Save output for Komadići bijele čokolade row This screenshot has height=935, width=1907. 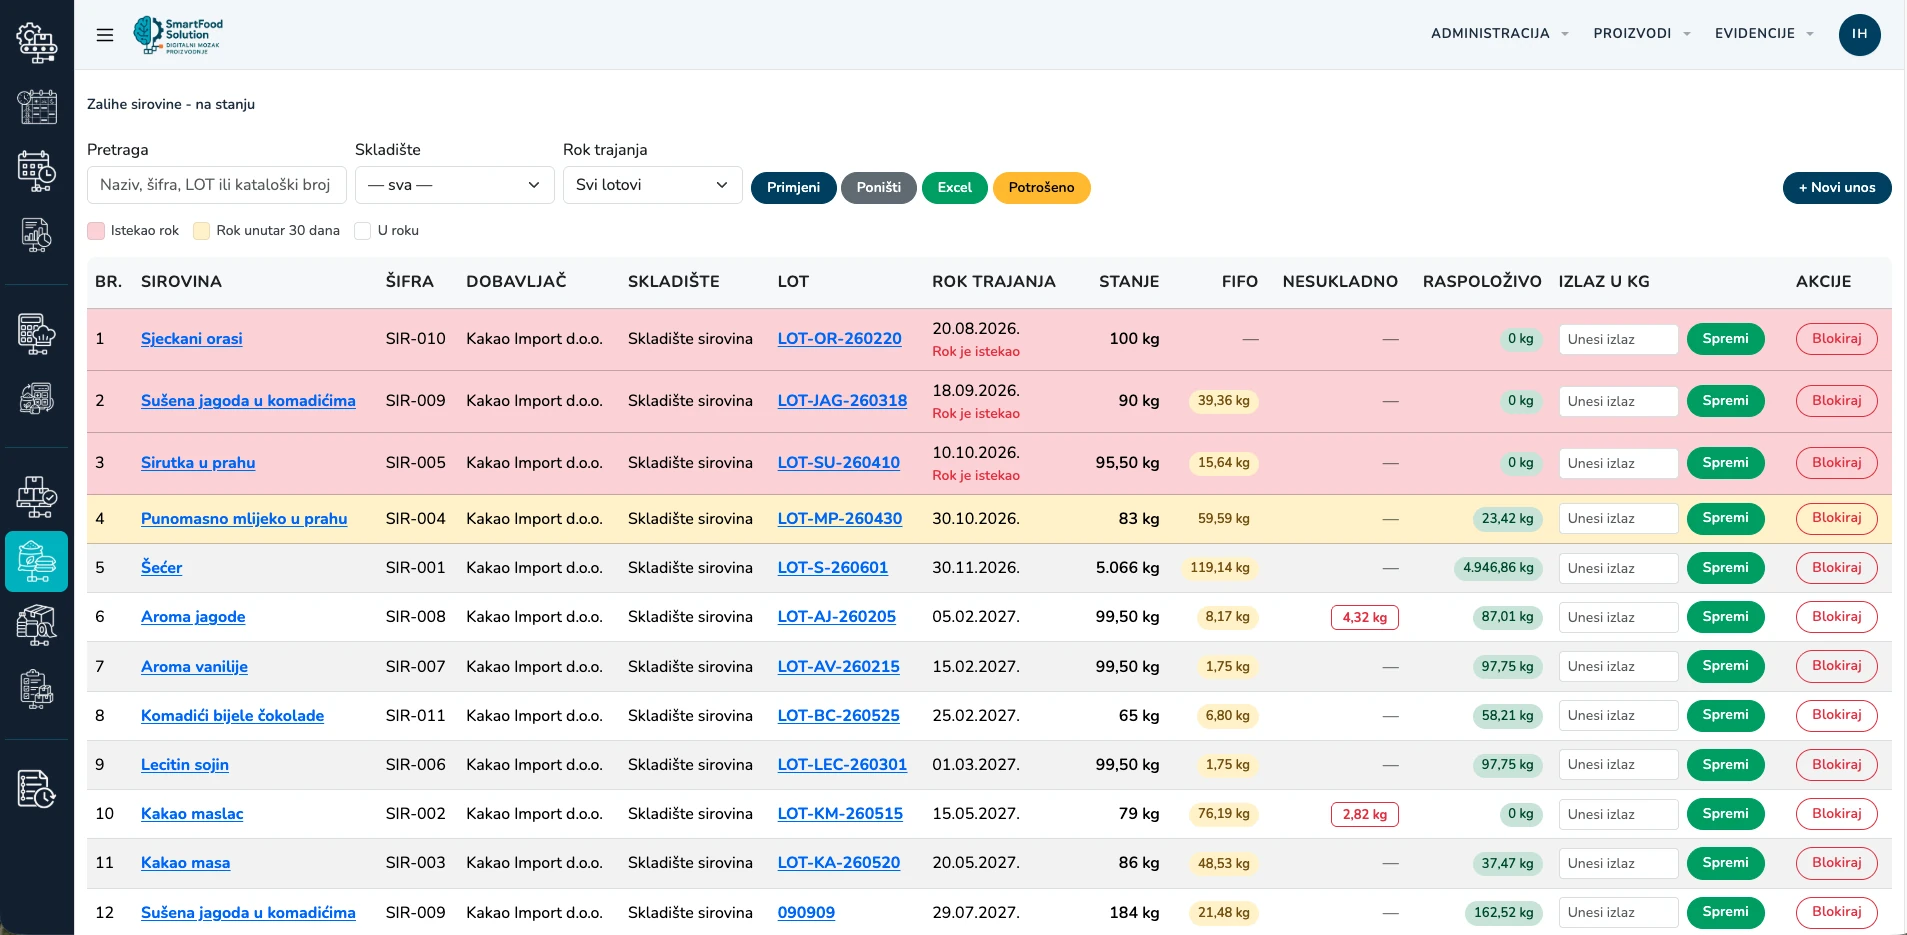point(1725,715)
